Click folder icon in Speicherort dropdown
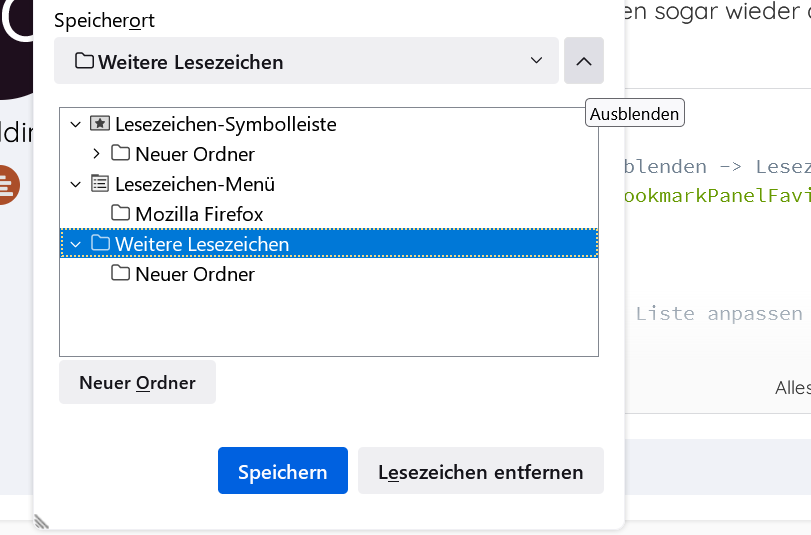This screenshot has height=535, width=811. pos(84,62)
